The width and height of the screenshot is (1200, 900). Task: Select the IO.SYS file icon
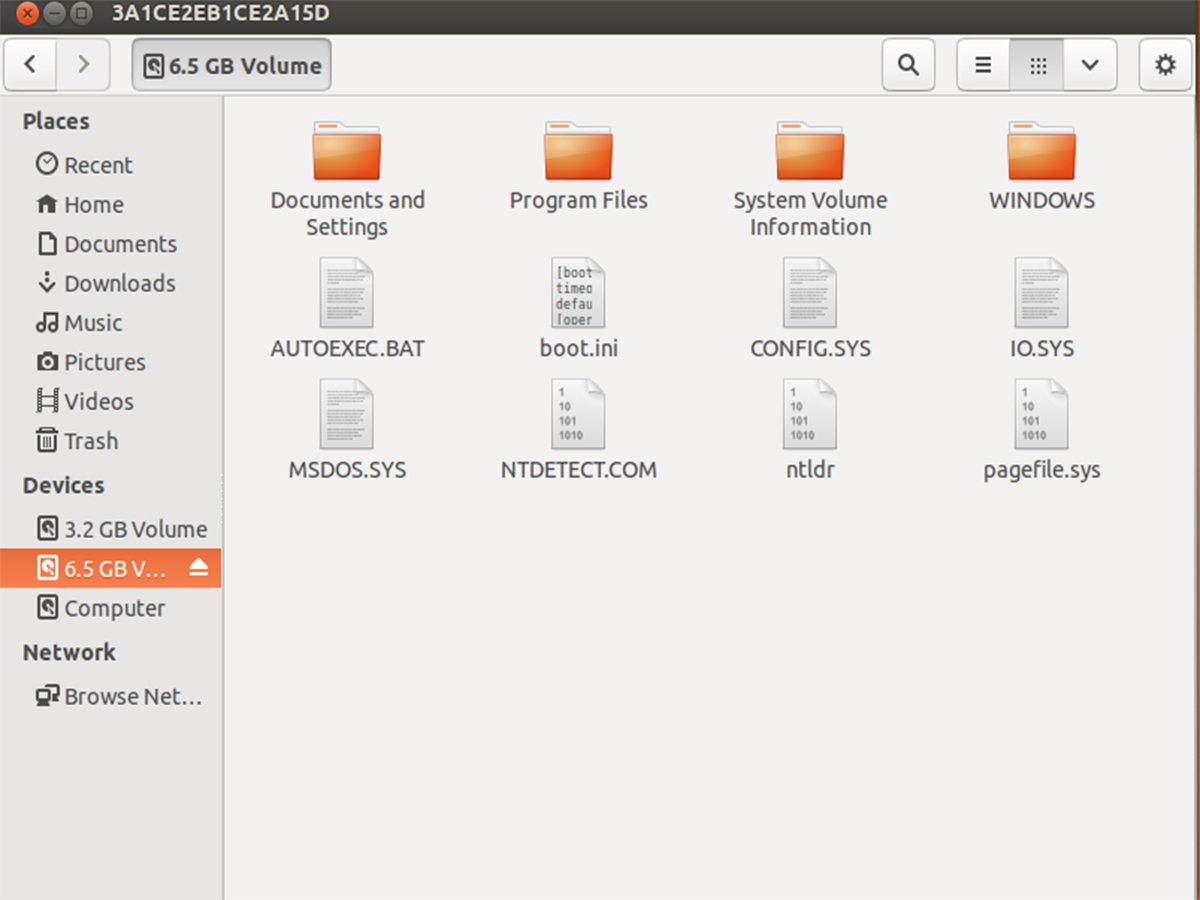point(1042,293)
